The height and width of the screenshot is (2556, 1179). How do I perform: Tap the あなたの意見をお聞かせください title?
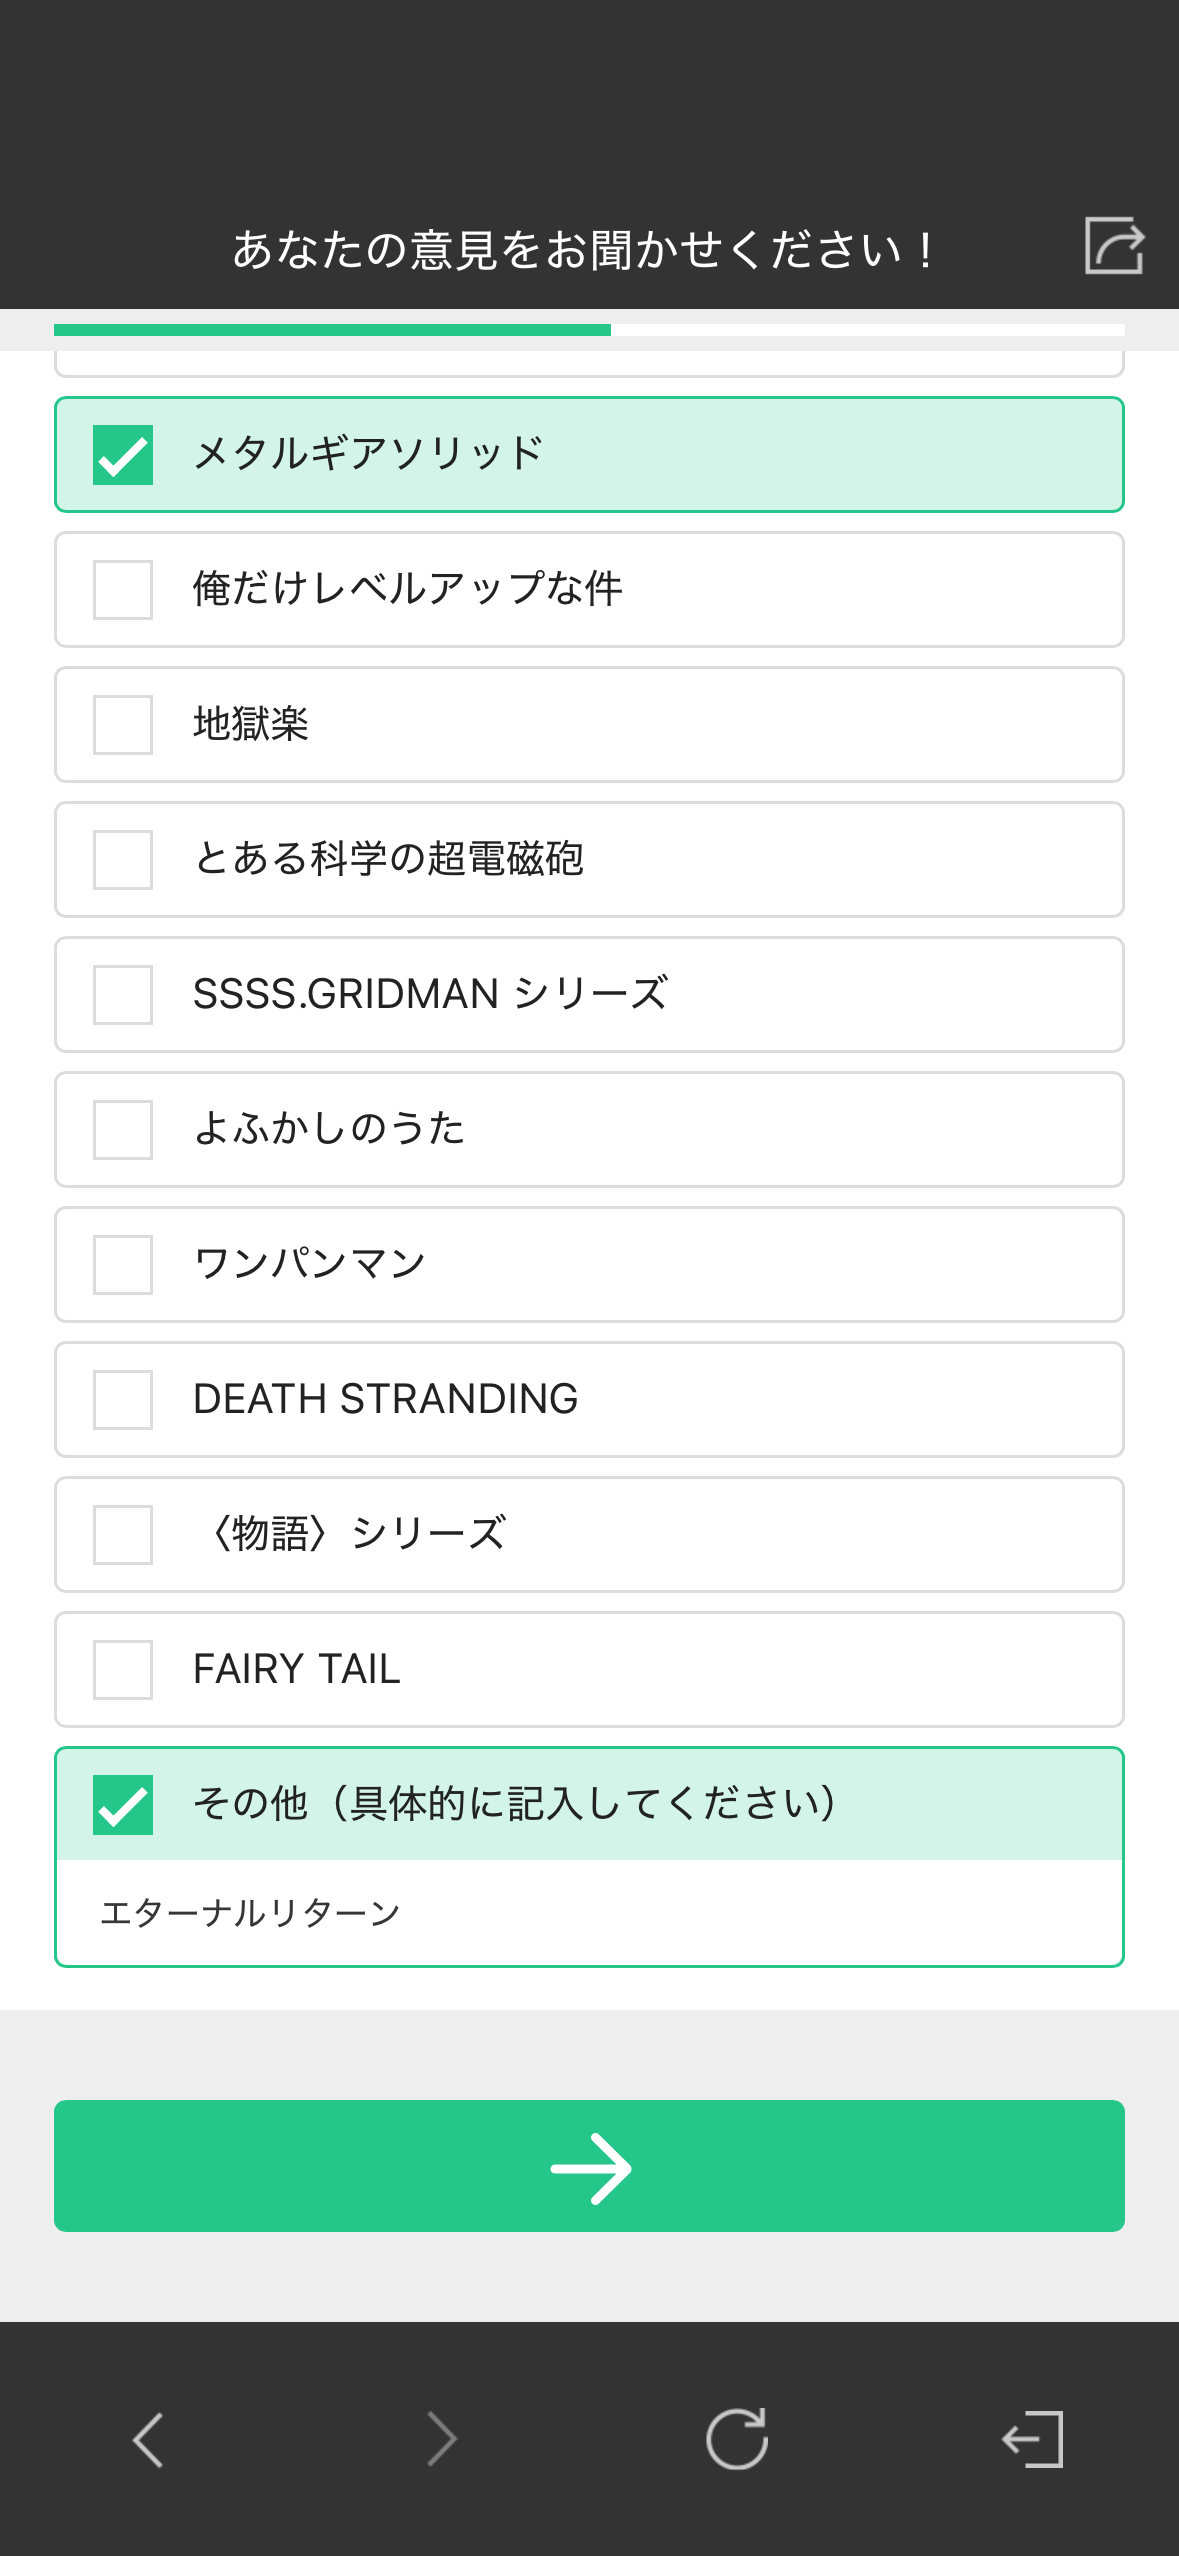click(584, 250)
